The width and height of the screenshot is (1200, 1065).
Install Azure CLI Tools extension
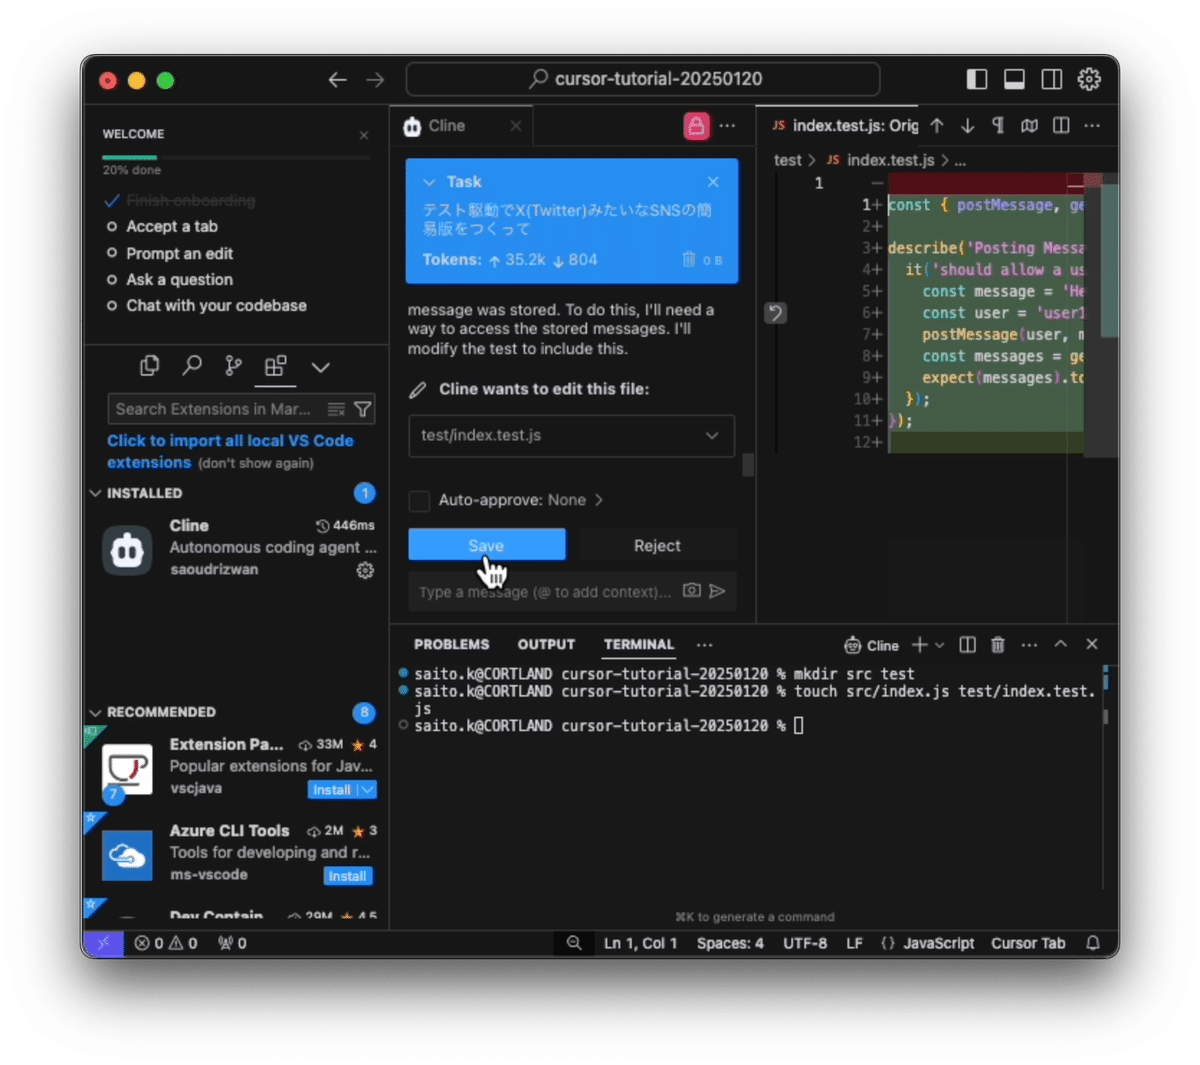(347, 876)
